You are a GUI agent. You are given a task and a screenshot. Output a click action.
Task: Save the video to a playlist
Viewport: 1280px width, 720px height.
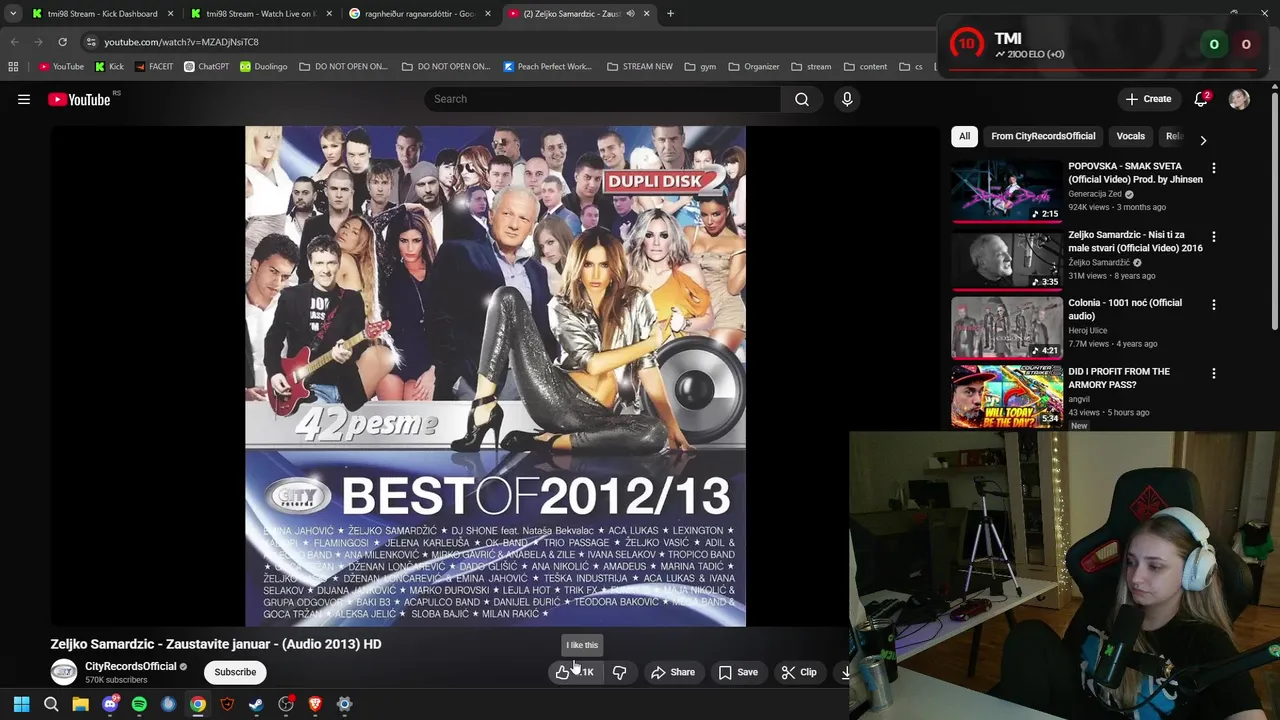click(x=738, y=672)
